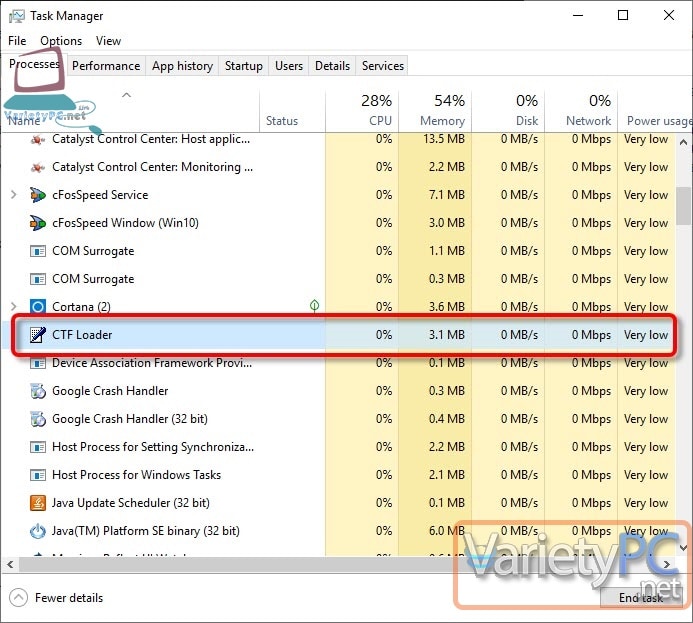Select Java(TM) Platform SE binary (32 bit) name
Viewport: 693px width, 623px height.
pyautogui.click(x=146, y=531)
